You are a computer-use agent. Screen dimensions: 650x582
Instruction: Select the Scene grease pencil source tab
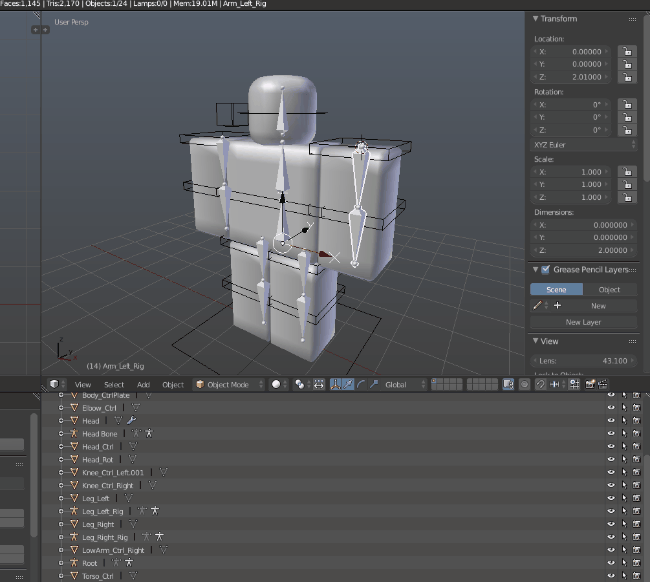(556, 289)
